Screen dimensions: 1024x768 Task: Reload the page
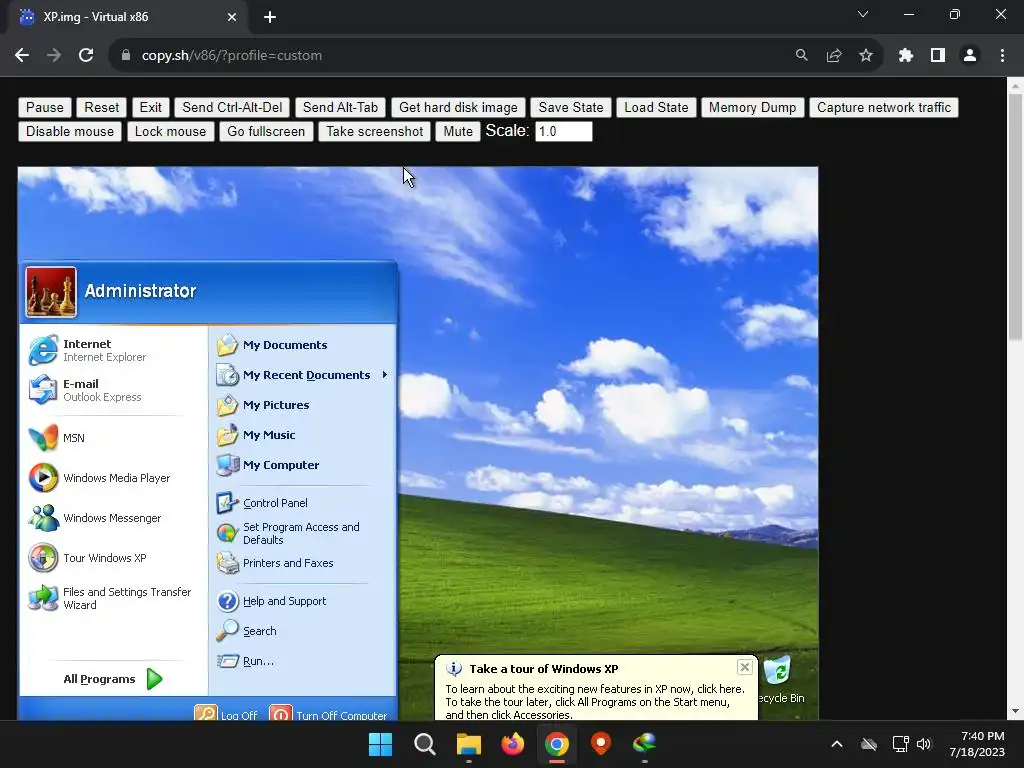pyautogui.click(x=86, y=56)
